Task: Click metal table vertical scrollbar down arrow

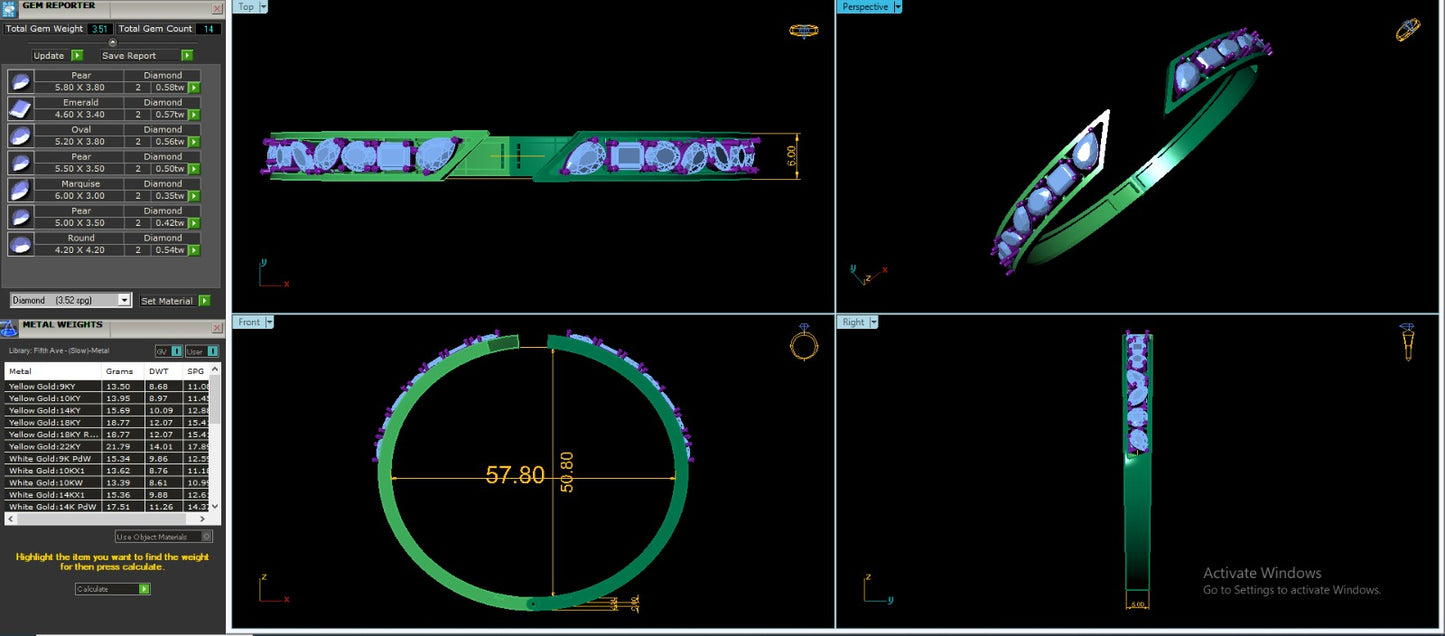Action: point(214,507)
